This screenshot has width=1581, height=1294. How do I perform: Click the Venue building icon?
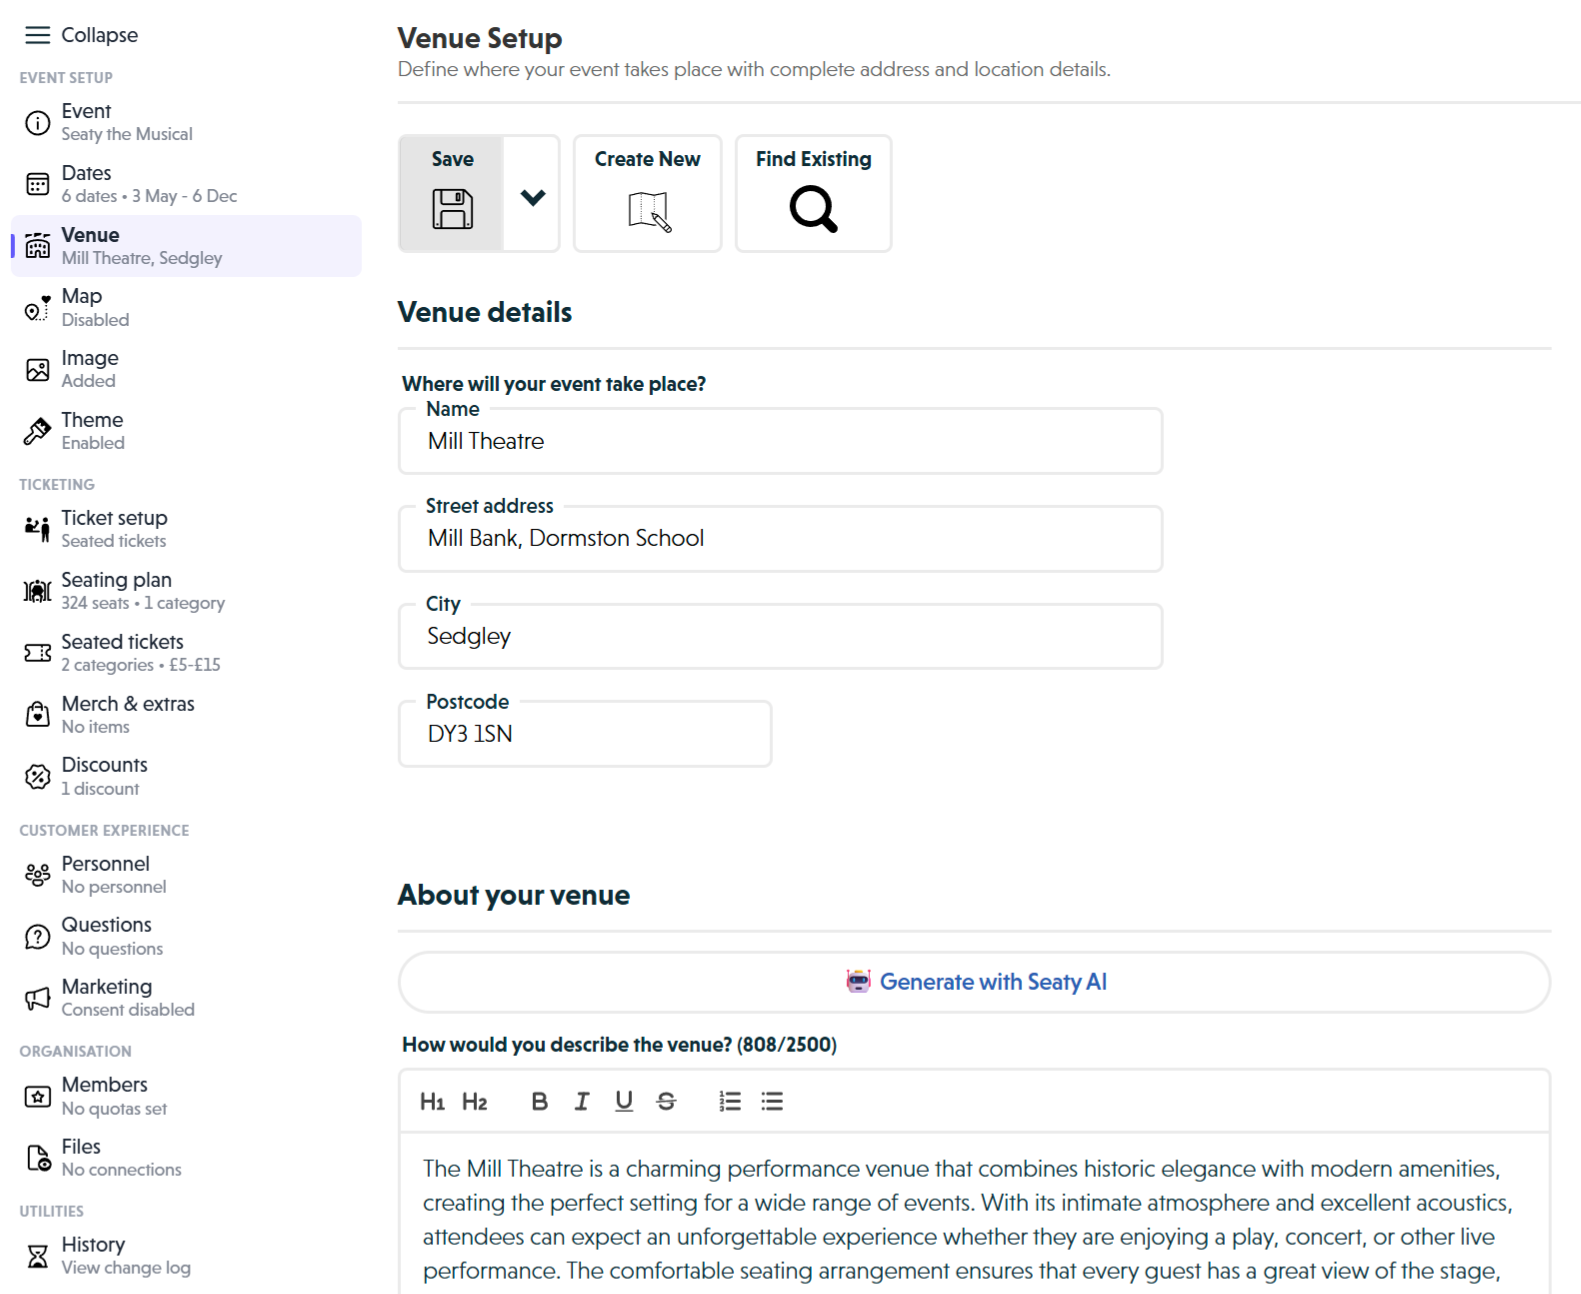tap(37, 246)
